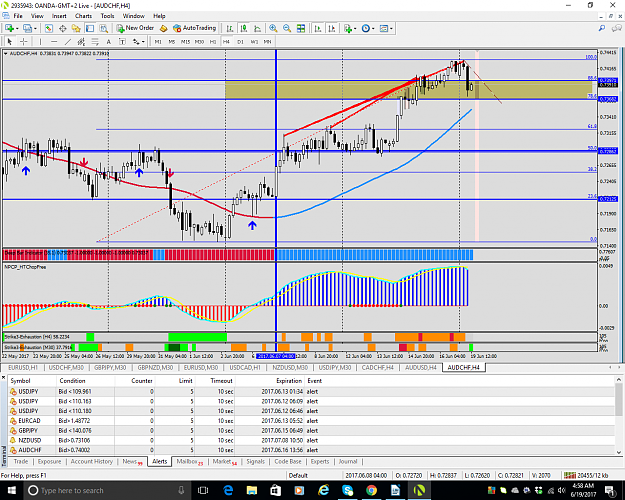Switch chart to Bar Chart mode

[x=230, y=28]
